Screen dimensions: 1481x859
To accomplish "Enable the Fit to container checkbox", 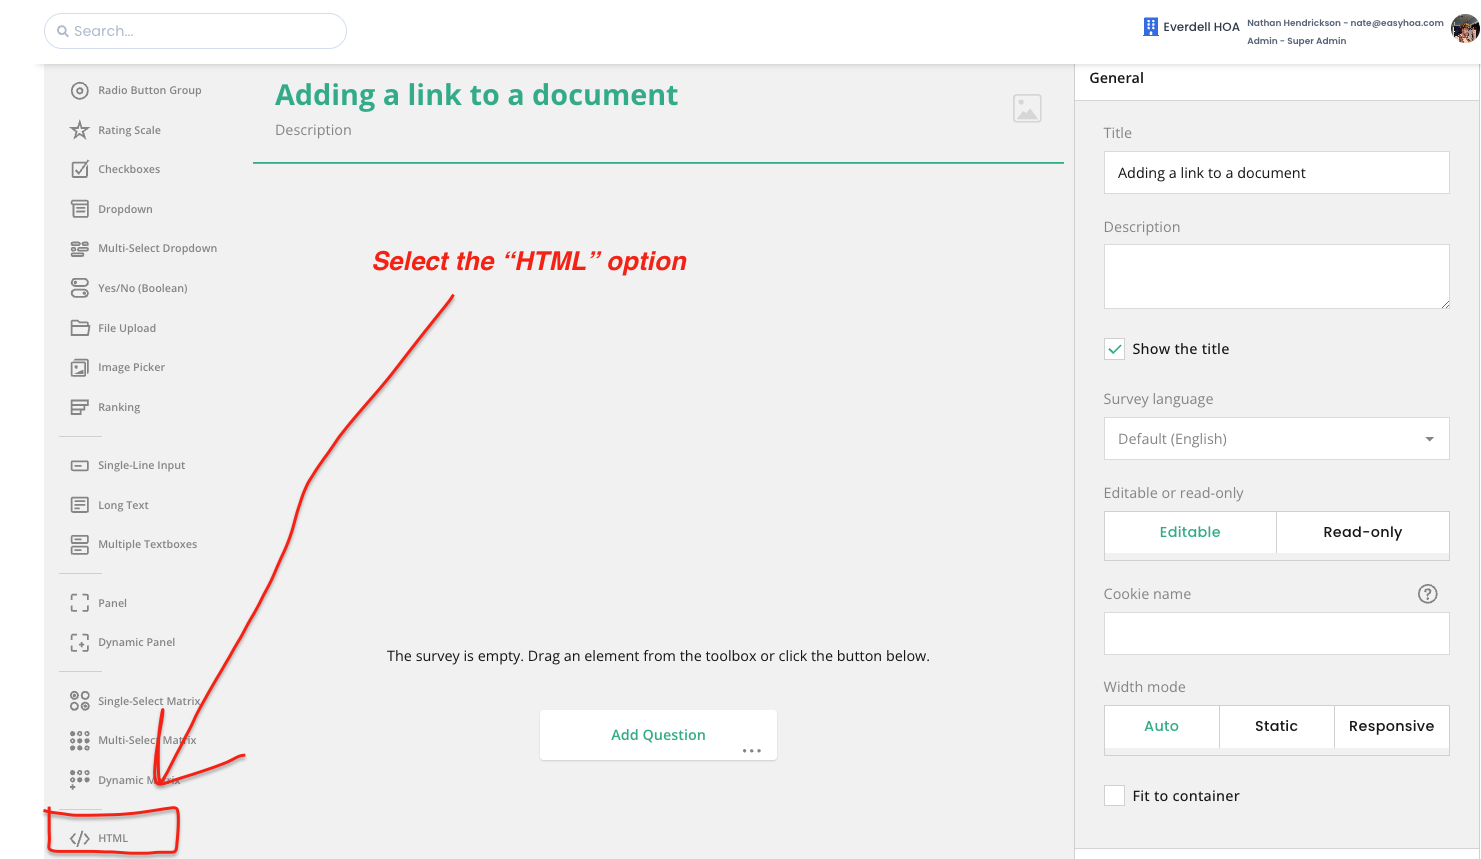I will click(x=1114, y=796).
